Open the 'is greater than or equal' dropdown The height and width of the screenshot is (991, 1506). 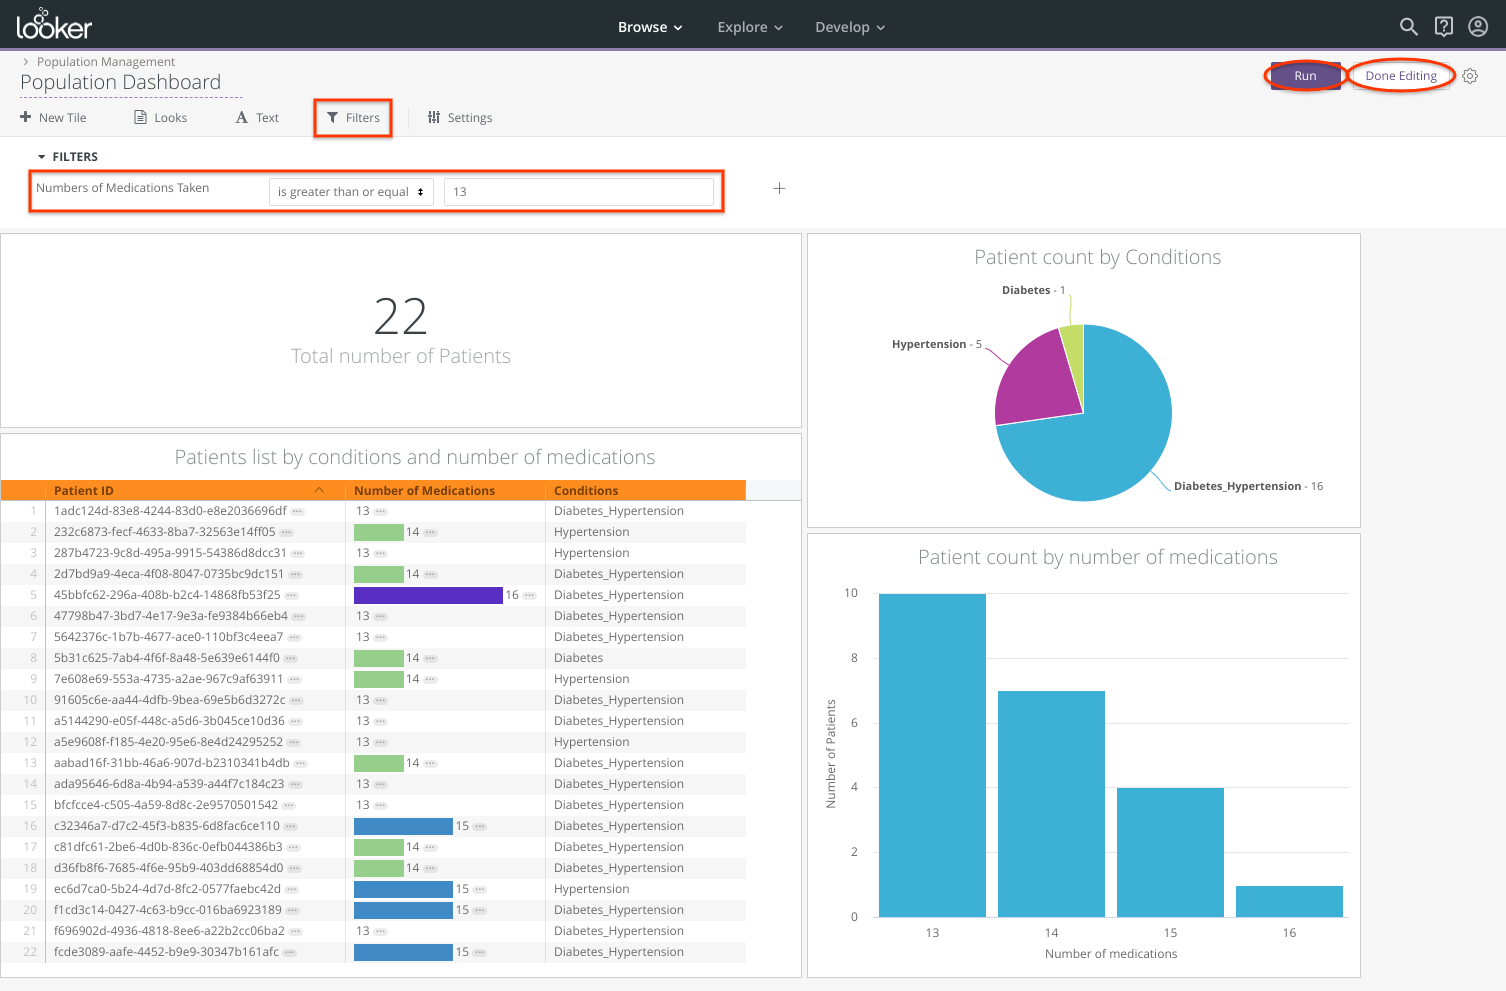coord(350,192)
